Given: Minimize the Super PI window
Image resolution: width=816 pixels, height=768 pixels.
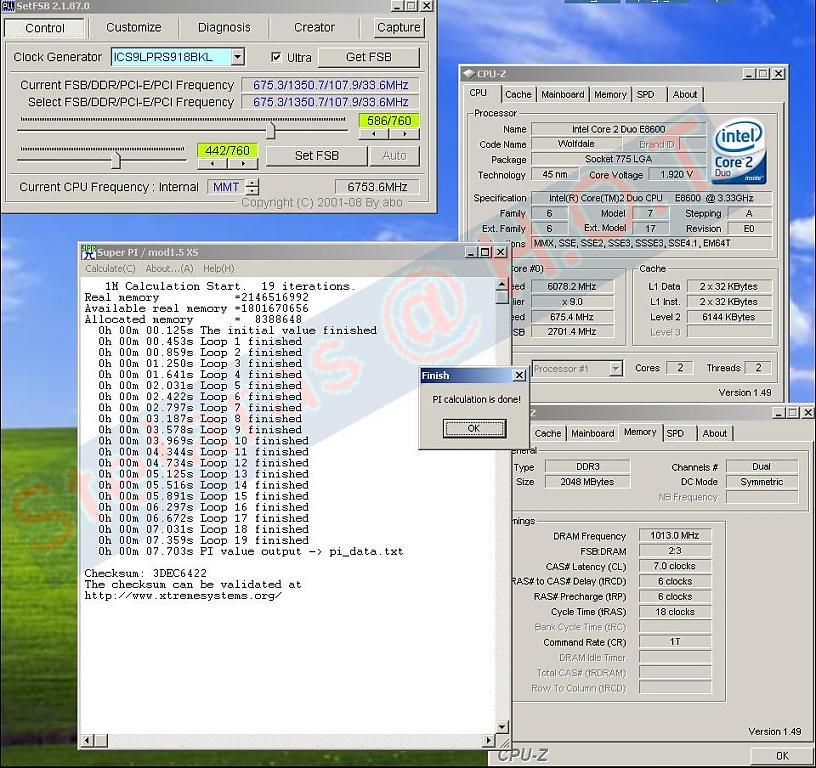Looking at the screenshot, I should (x=471, y=252).
